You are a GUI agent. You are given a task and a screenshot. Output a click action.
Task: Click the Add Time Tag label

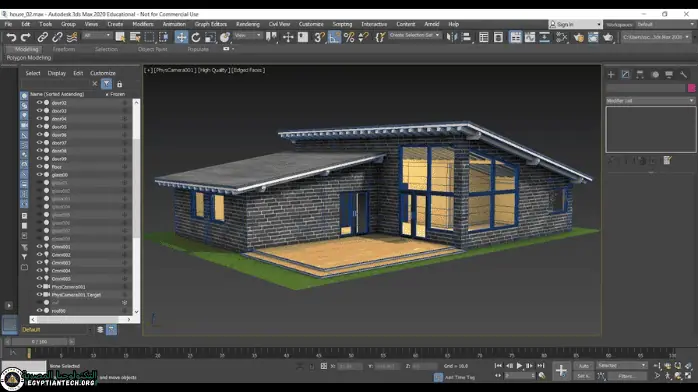coord(460,377)
